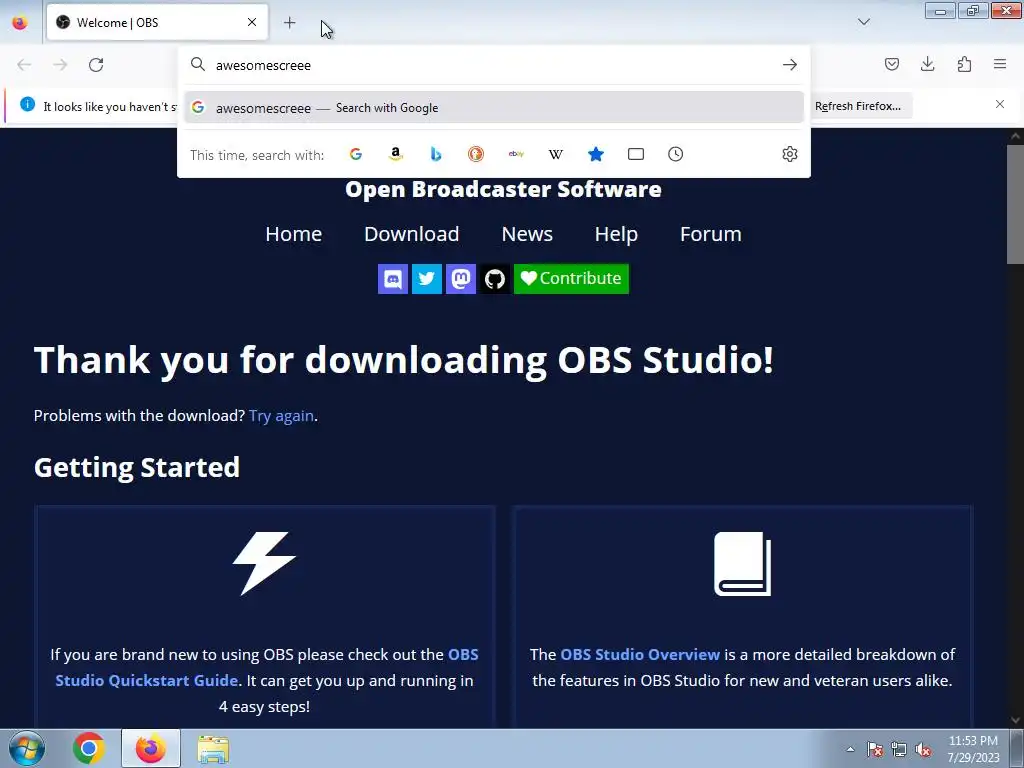
Task: Open the OBS Discord icon
Action: tap(393, 279)
